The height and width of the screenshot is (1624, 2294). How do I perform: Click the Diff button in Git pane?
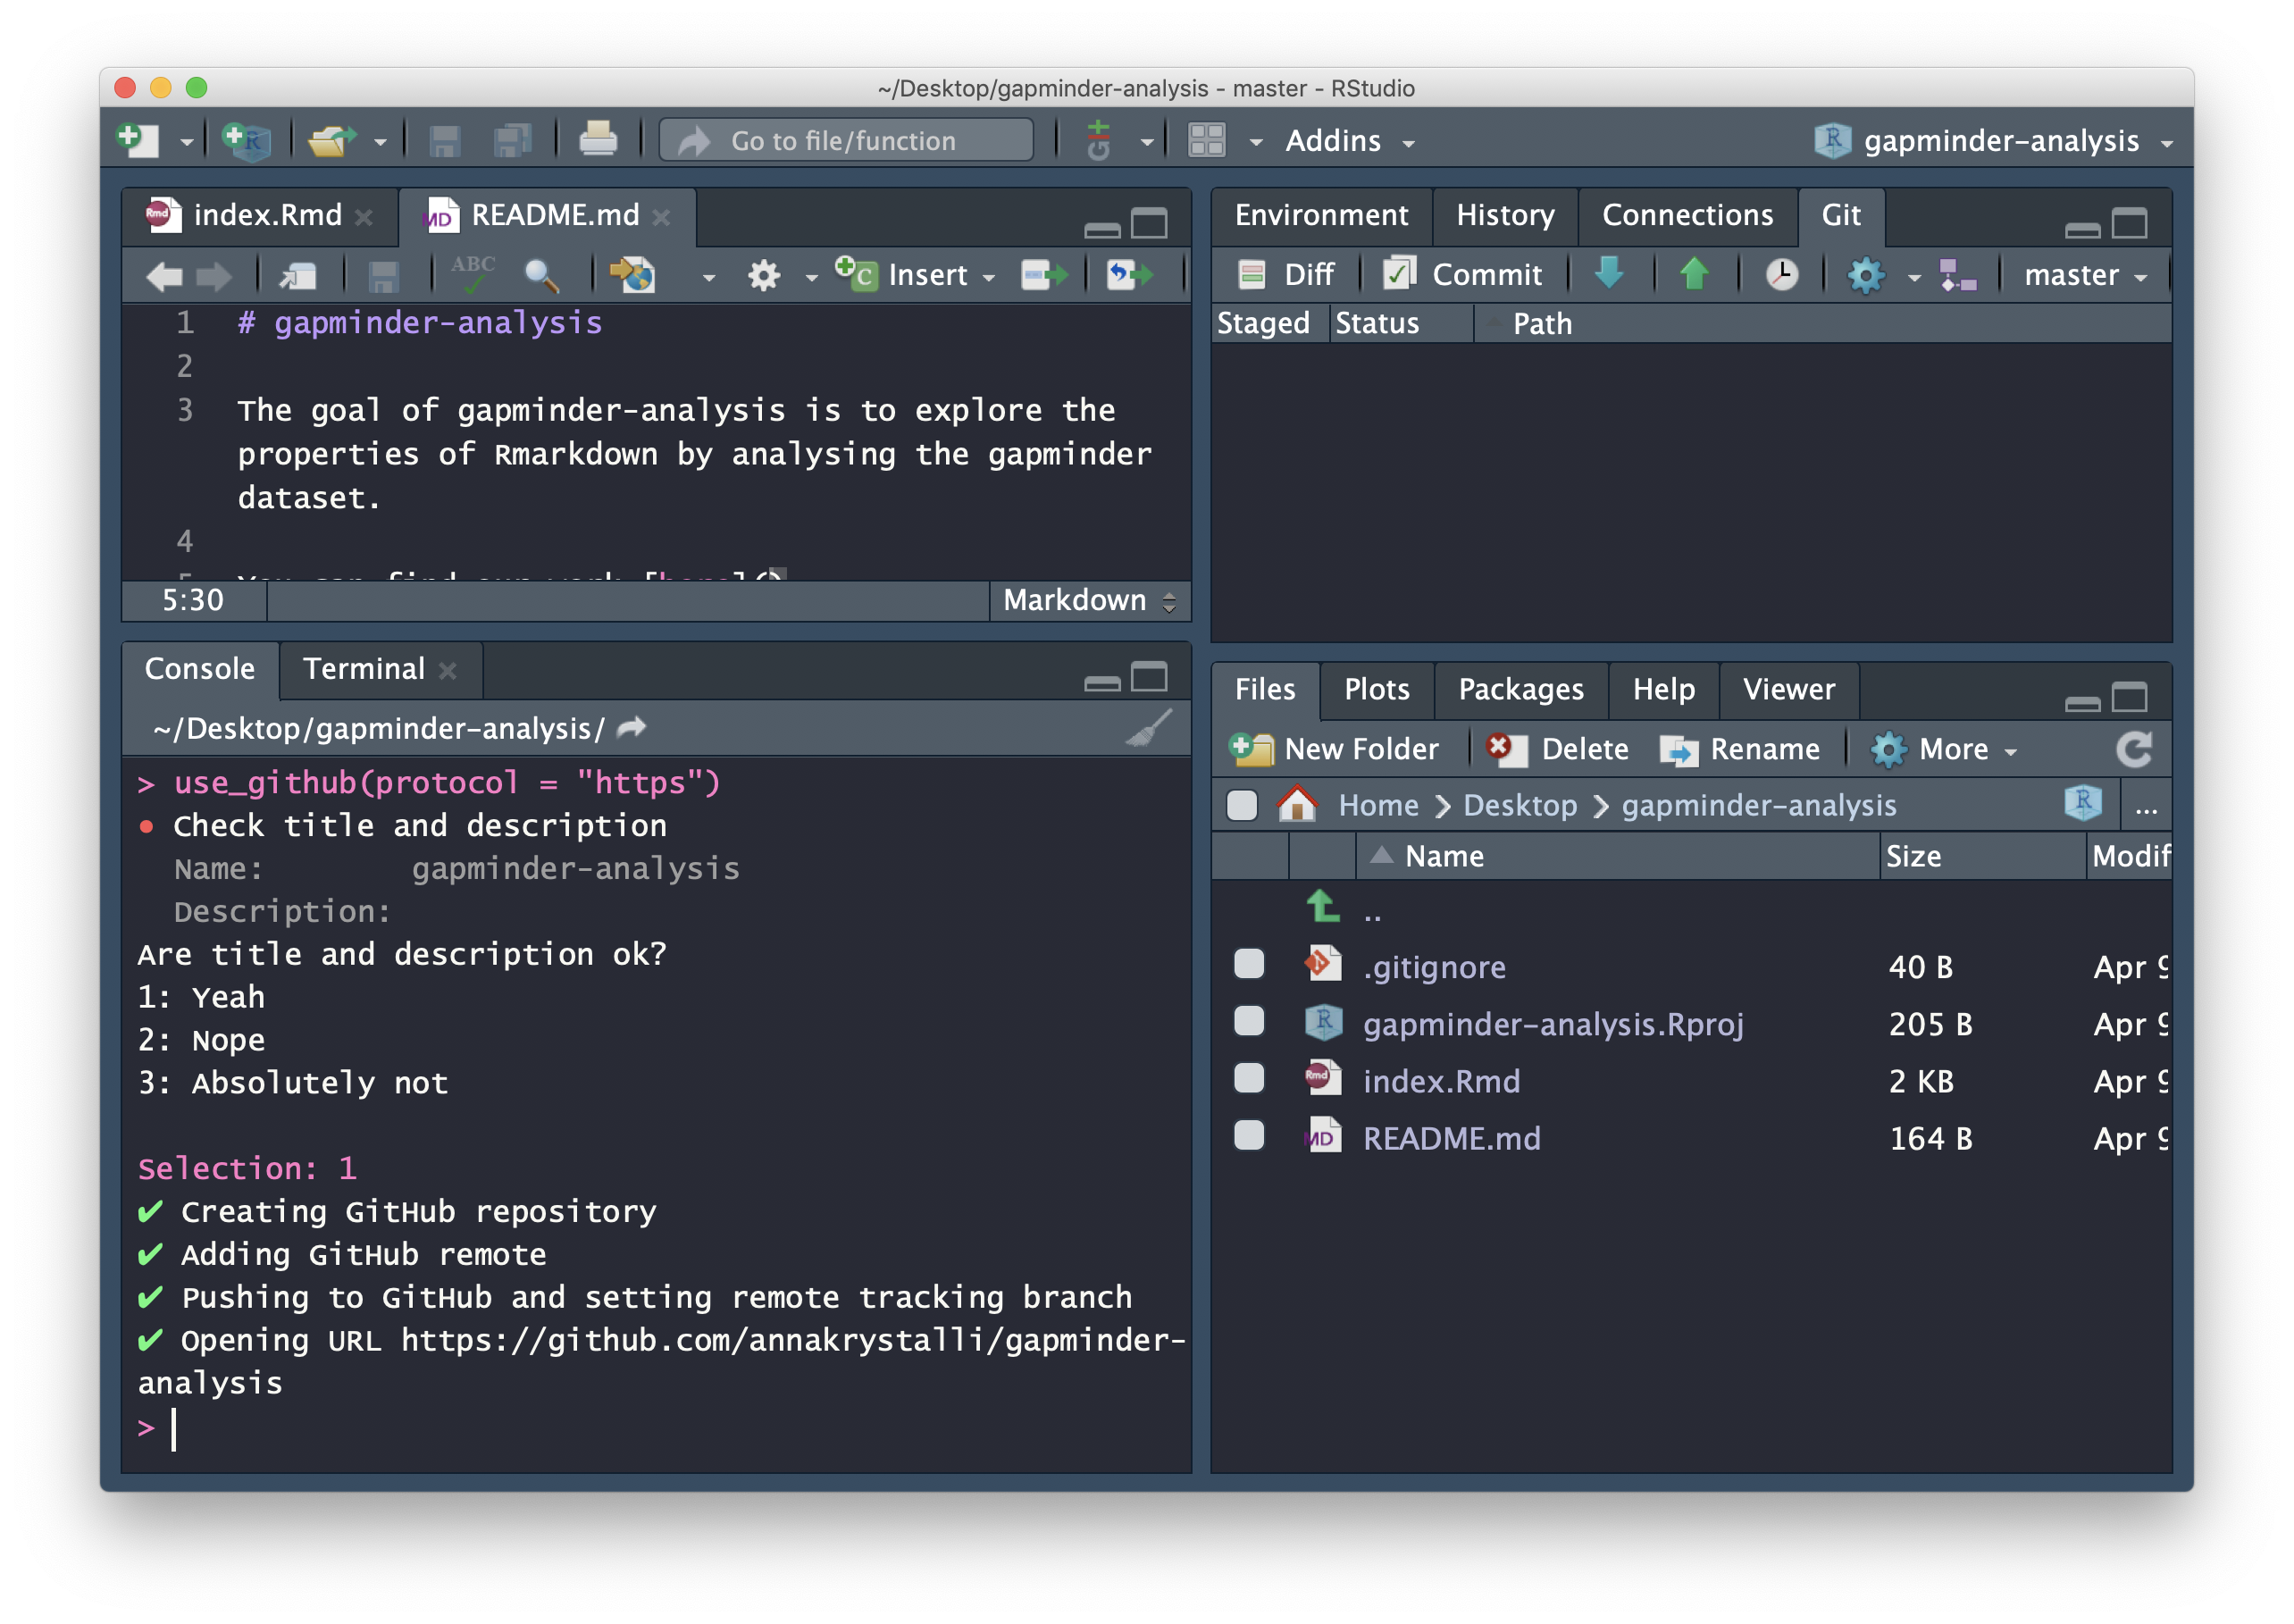click(1285, 274)
